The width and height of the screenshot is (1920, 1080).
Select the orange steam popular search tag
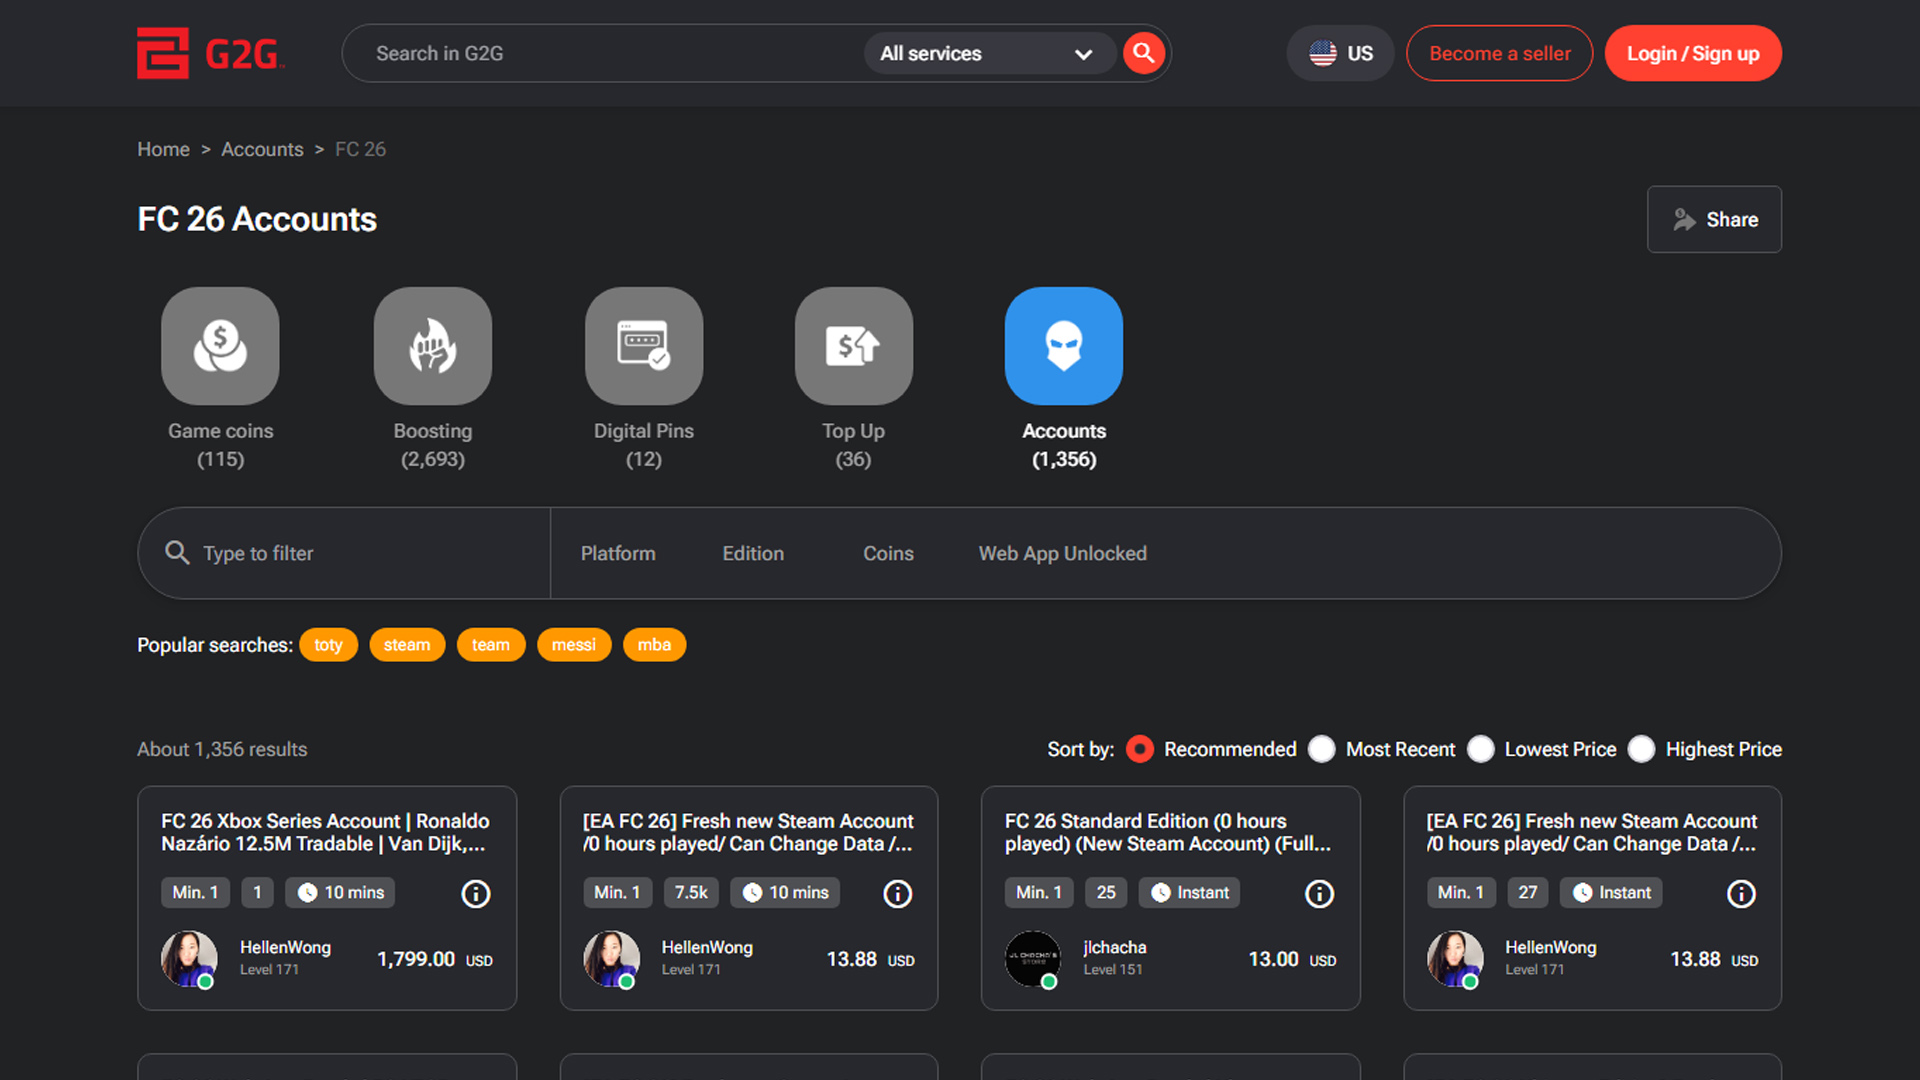click(x=407, y=645)
